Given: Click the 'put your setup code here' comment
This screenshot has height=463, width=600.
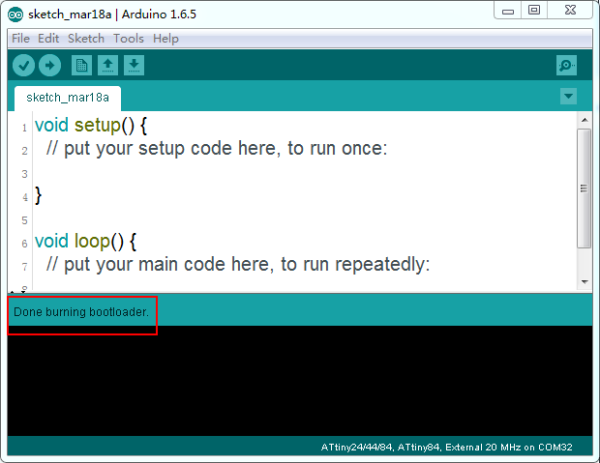Looking at the screenshot, I should [x=217, y=148].
